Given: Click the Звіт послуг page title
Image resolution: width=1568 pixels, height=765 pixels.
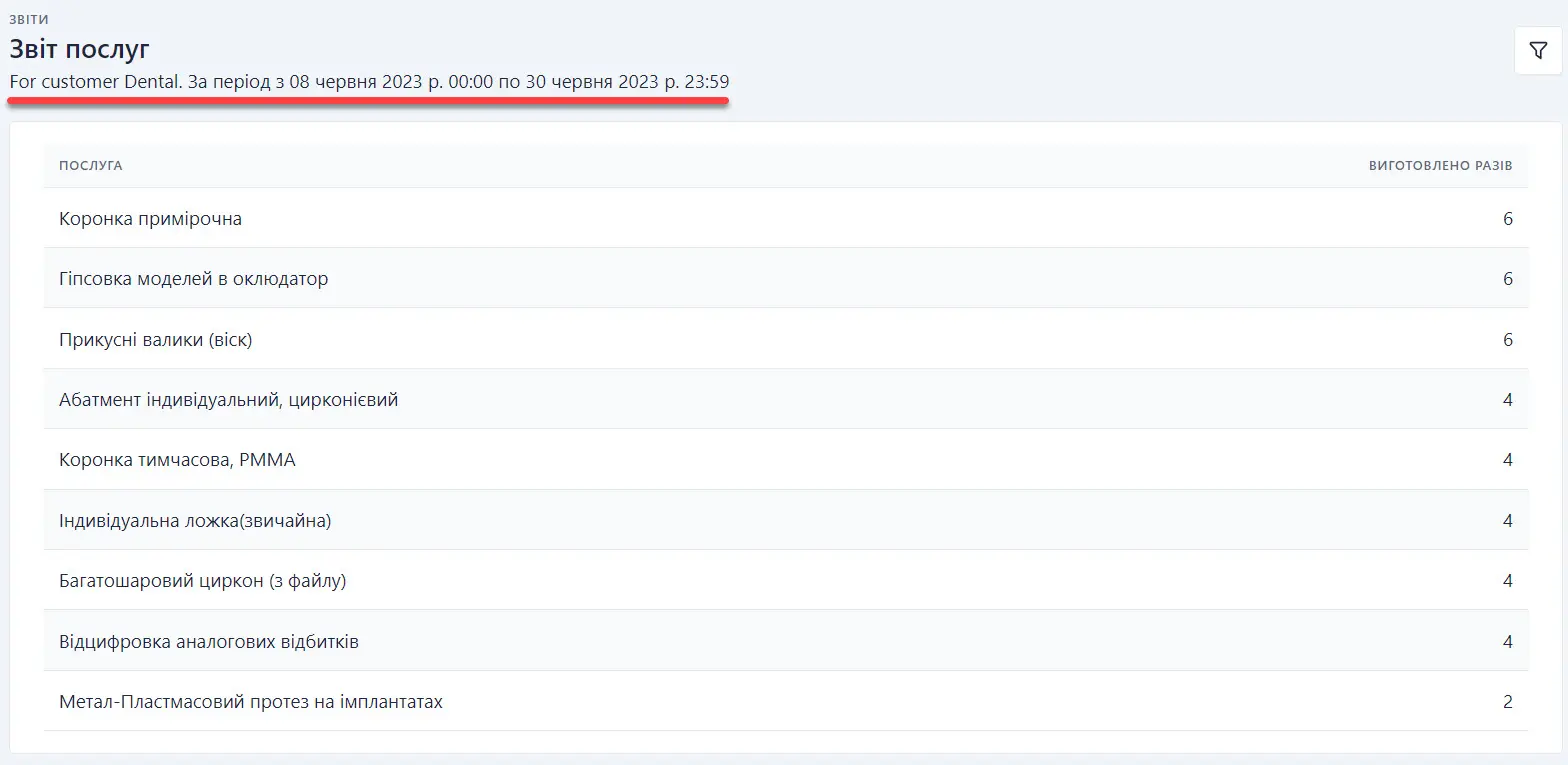Looking at the screenshot, I should pos(80,48).
